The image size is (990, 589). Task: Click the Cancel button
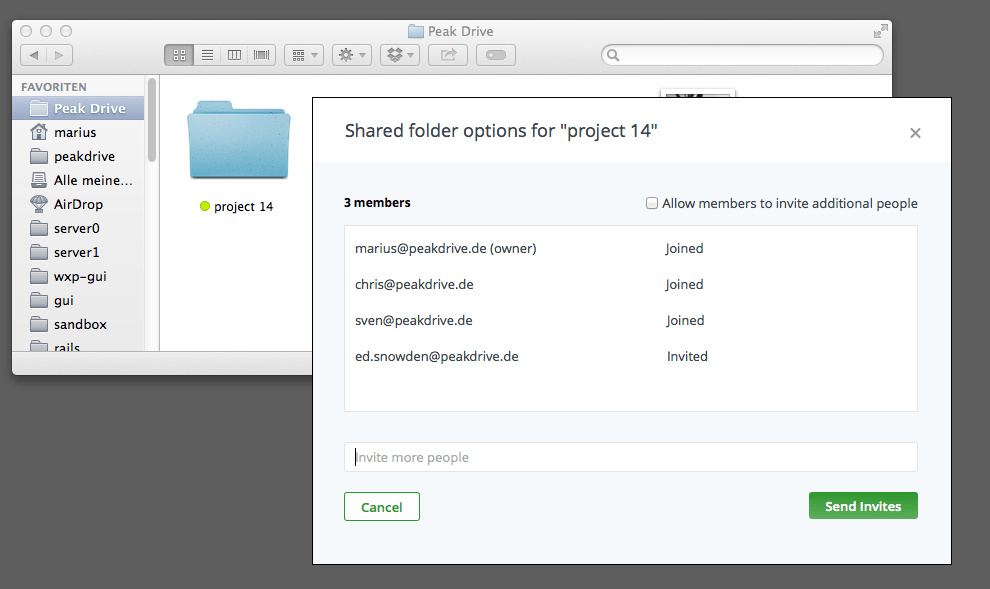point(381,507)
